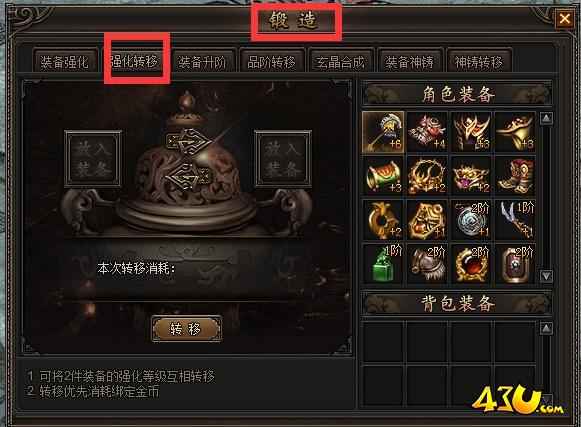Select the purple gem gold necklace +2

pyautogui.click(x=471, y=176)
